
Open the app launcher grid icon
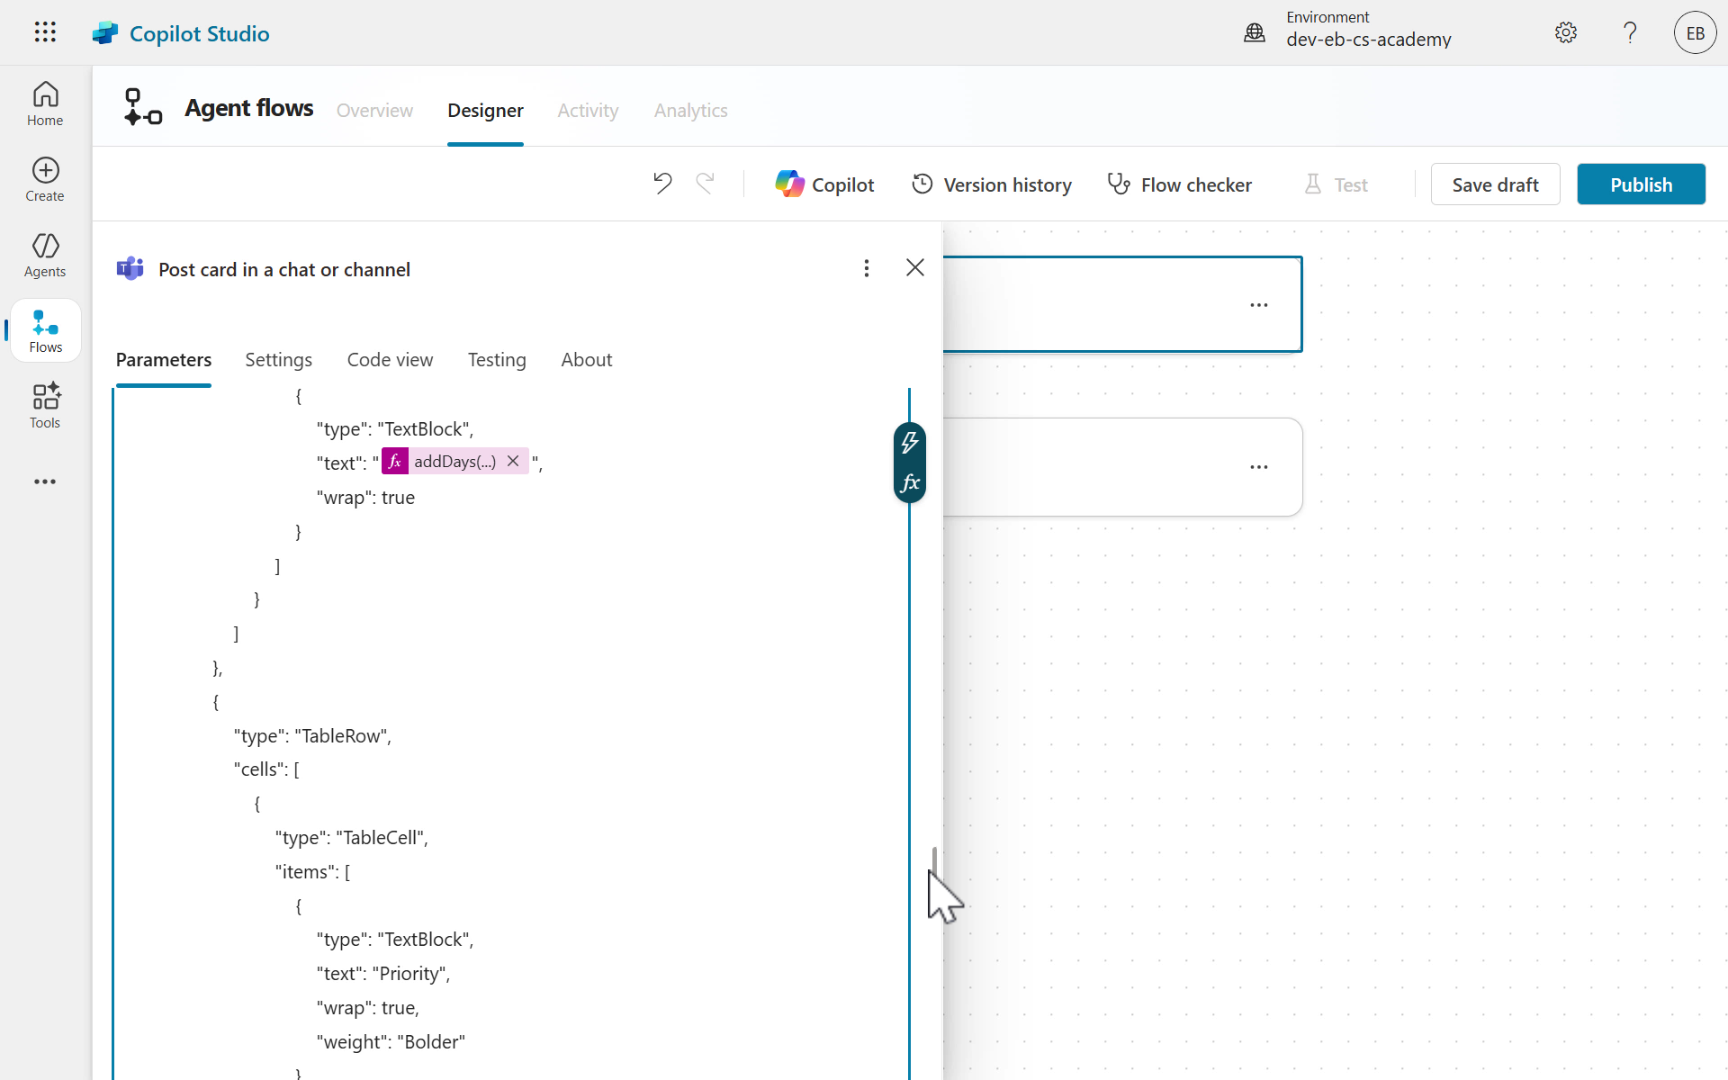pyautogui.click(x=45, y=33)
